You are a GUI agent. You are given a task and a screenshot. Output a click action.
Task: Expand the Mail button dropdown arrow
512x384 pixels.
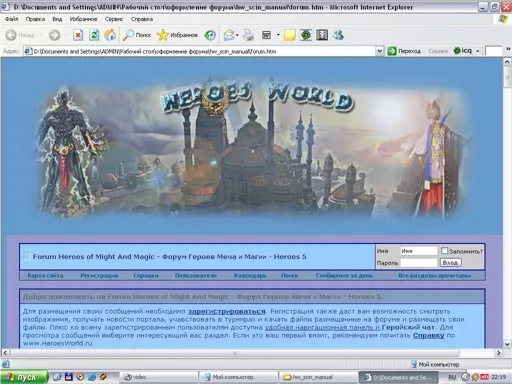237,35
